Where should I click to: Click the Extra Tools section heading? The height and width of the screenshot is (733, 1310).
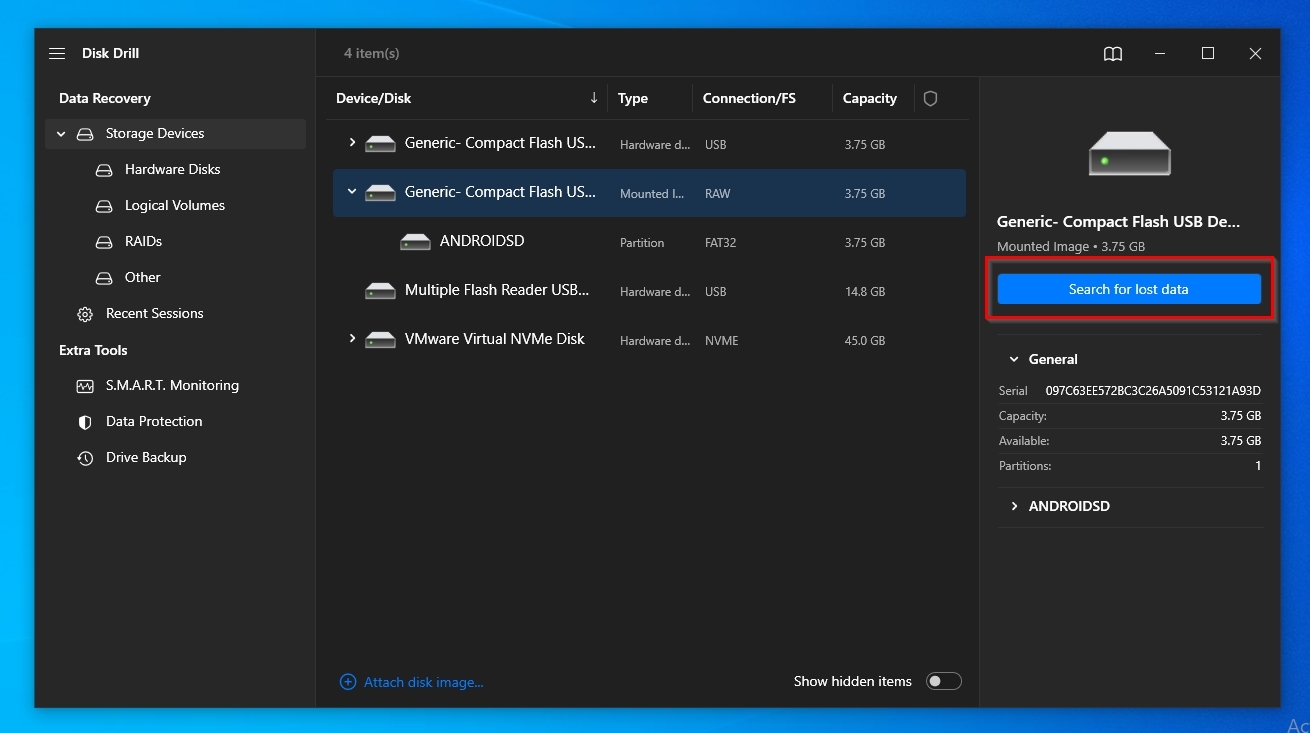93,350
